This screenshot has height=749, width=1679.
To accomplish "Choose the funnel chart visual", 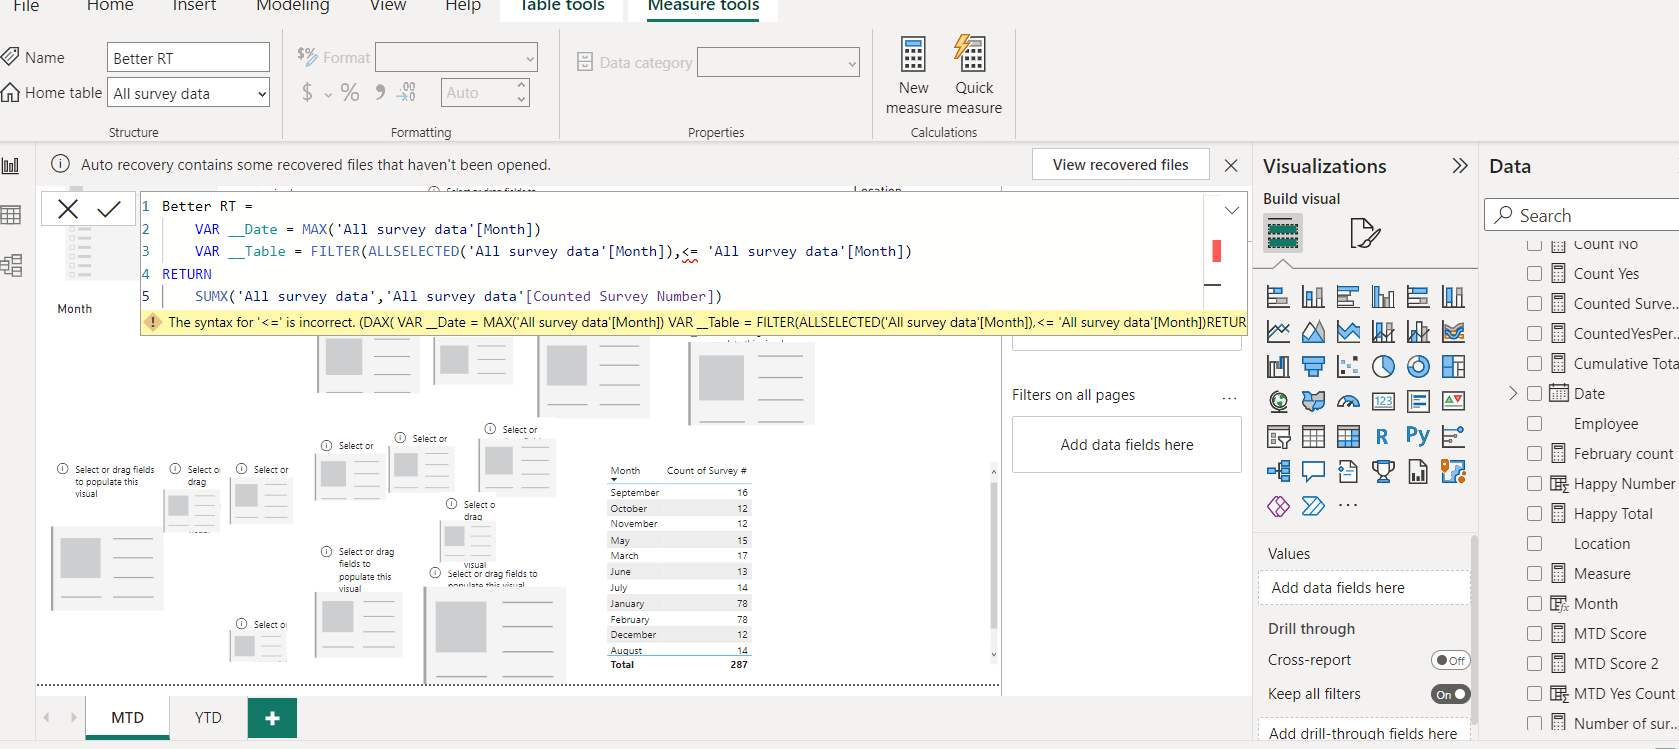I will 1313,366.
